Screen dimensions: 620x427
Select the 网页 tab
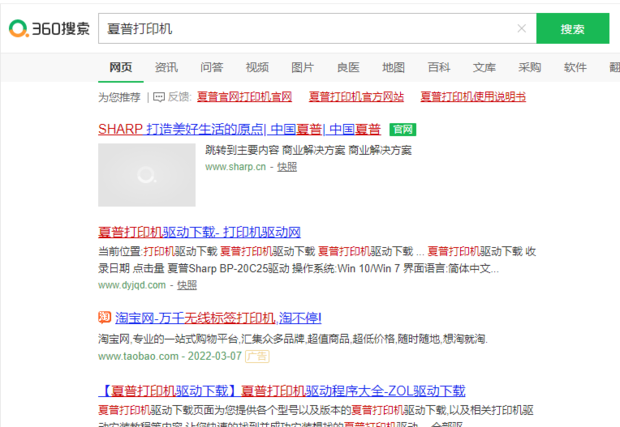[x=121, y=67]
